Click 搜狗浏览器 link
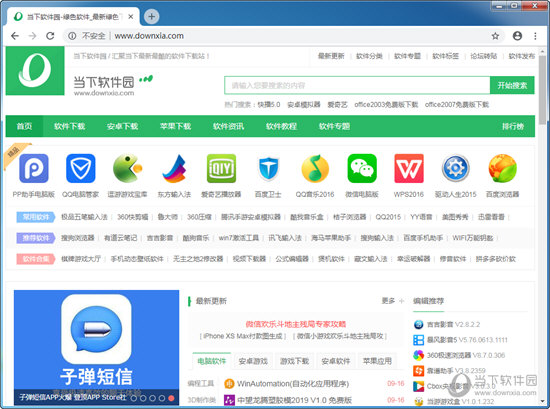Screen dimensions: 550x409 [x=78, y=238]
